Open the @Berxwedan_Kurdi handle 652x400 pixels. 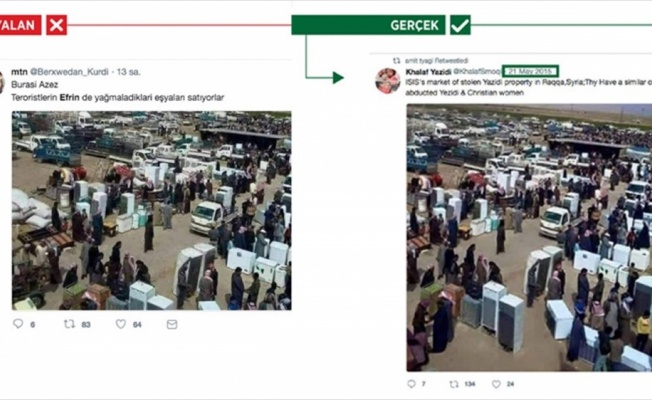point(69,72)
